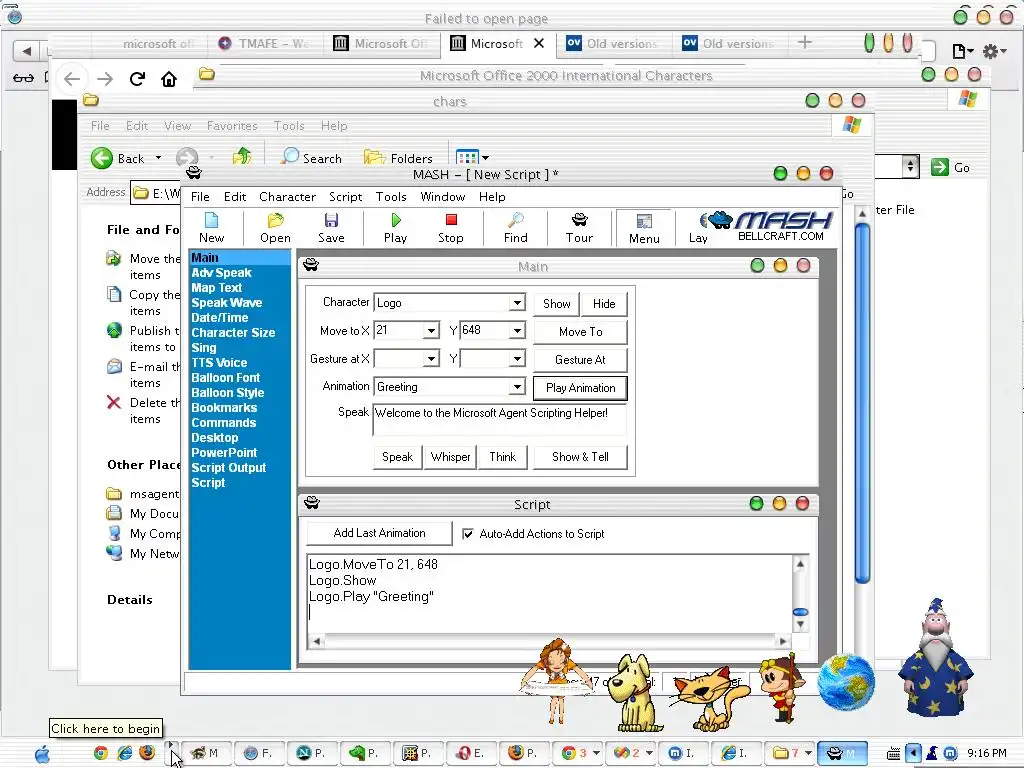This screenshot has height=768, width=1024.
Task: Select Adv Speak in the MASH sidebar
Action: coord(221,273)
